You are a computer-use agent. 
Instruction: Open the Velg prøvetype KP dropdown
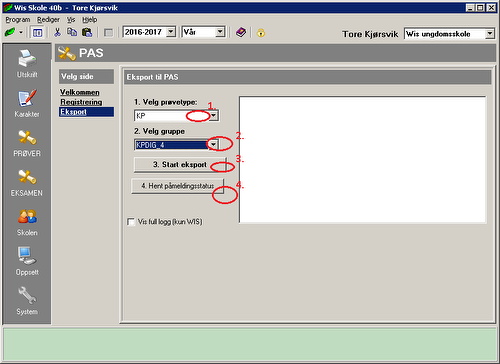pyautogui.click(x=214, y=116)
